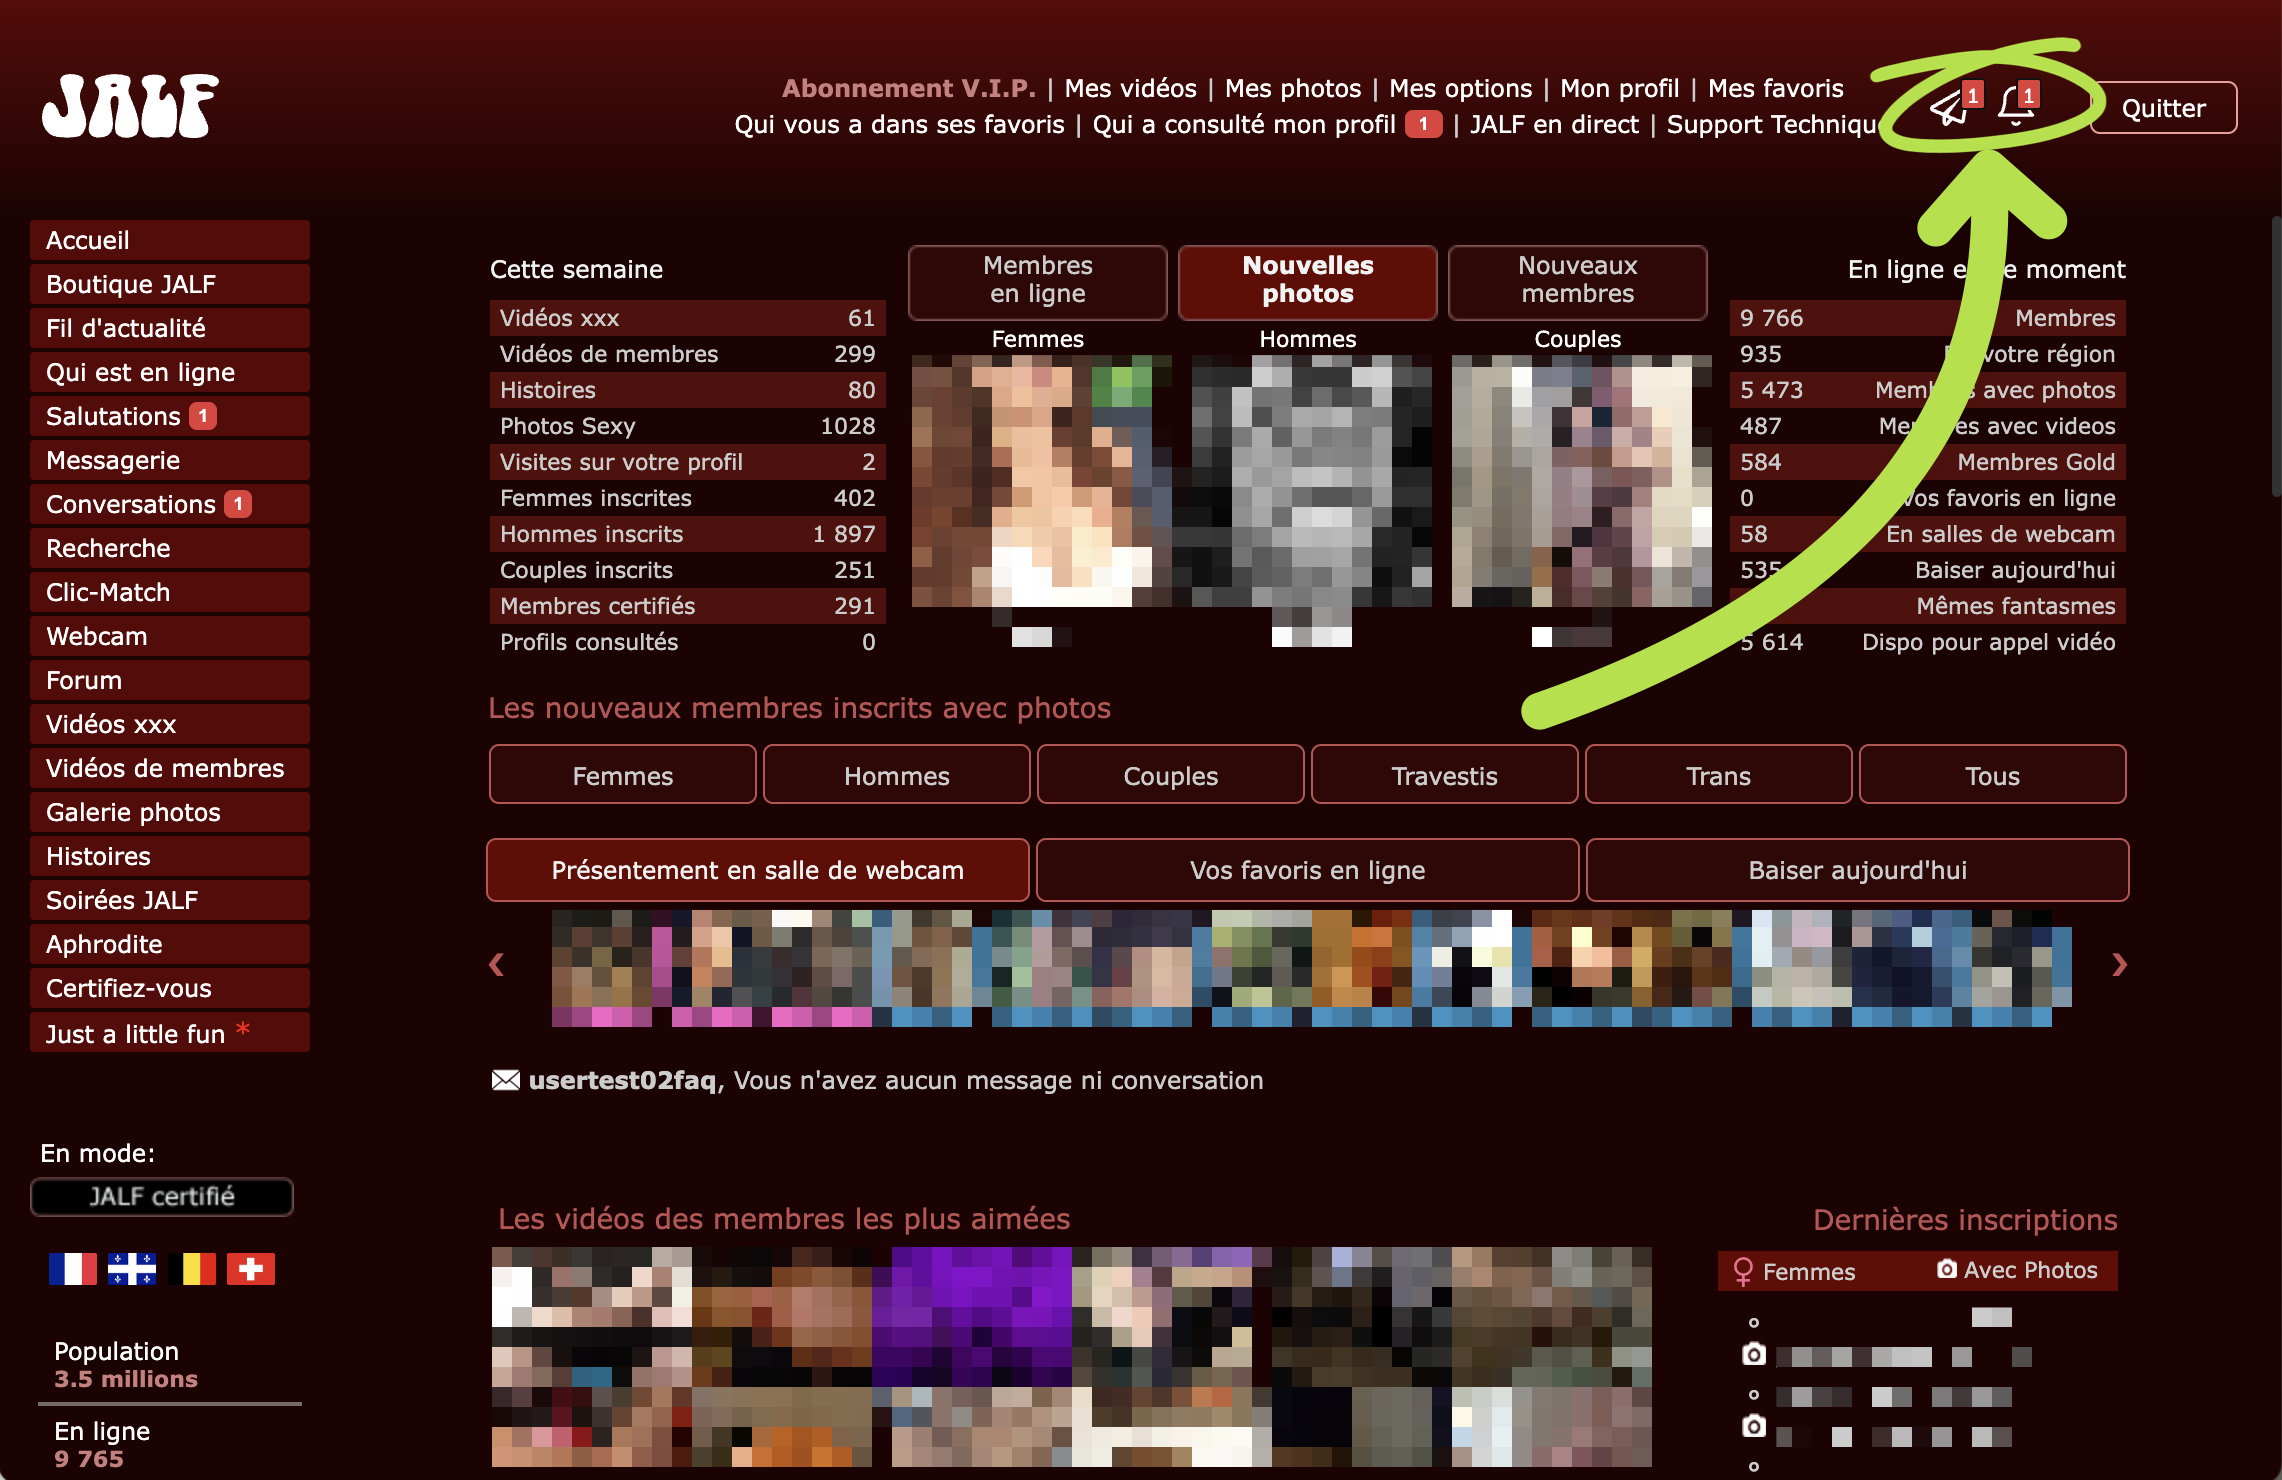Open Conversations in the sidebar

tap(170, 504)
